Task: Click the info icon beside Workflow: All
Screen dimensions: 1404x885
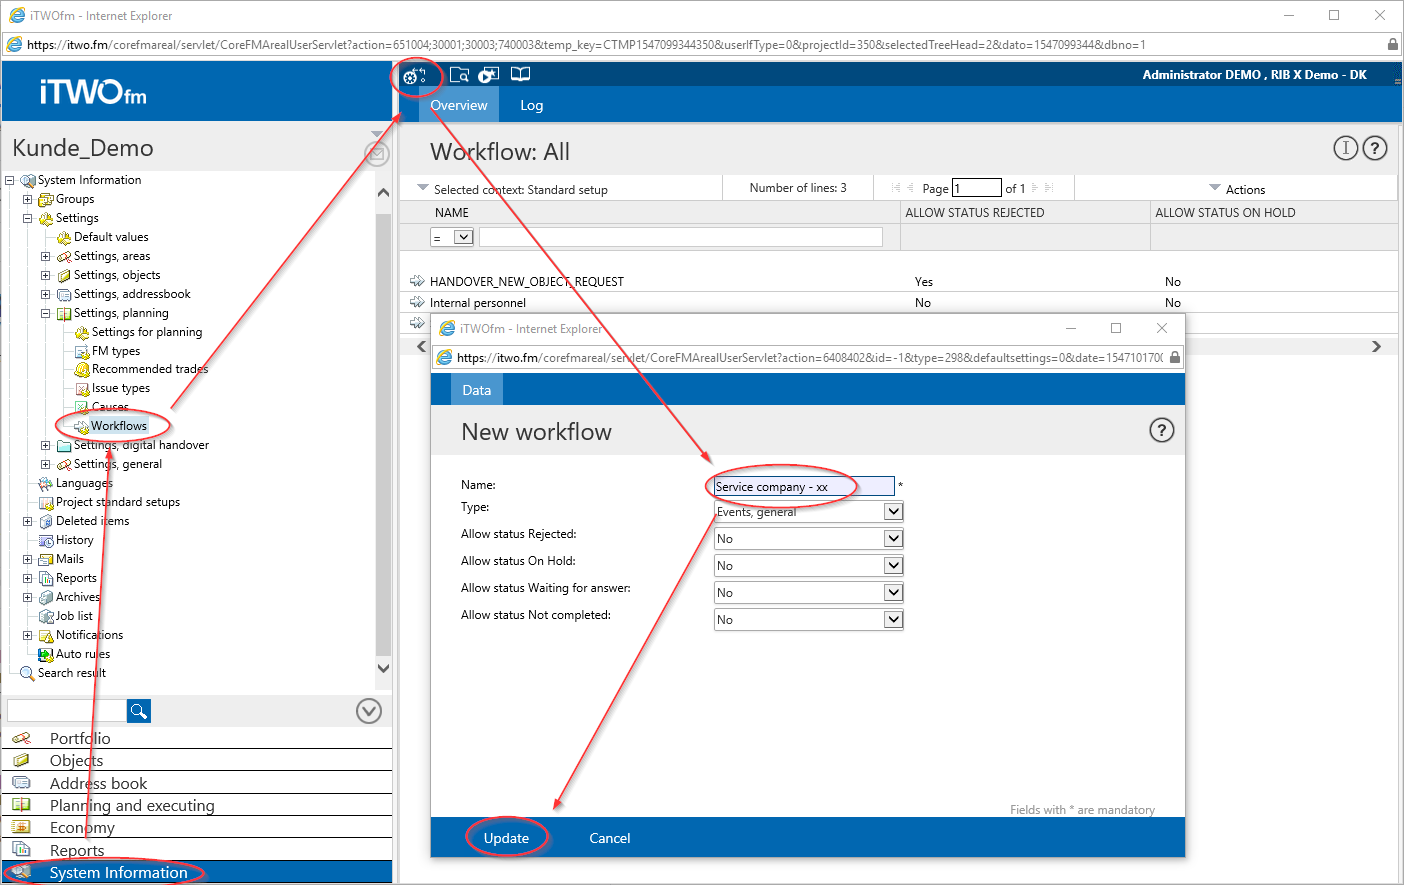Action: [1345, 149]
